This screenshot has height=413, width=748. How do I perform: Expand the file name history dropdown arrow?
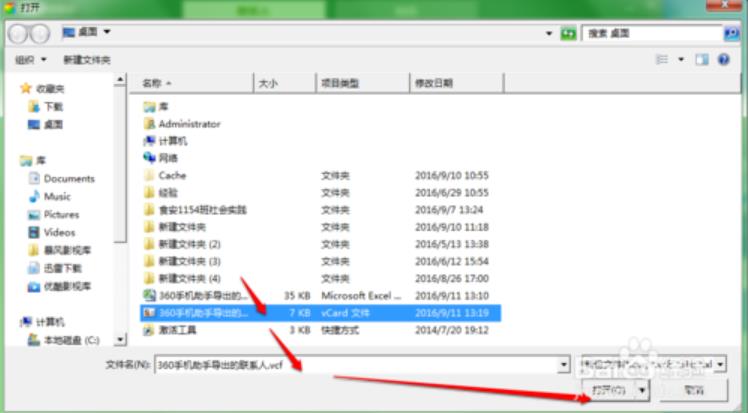(565, 365)
